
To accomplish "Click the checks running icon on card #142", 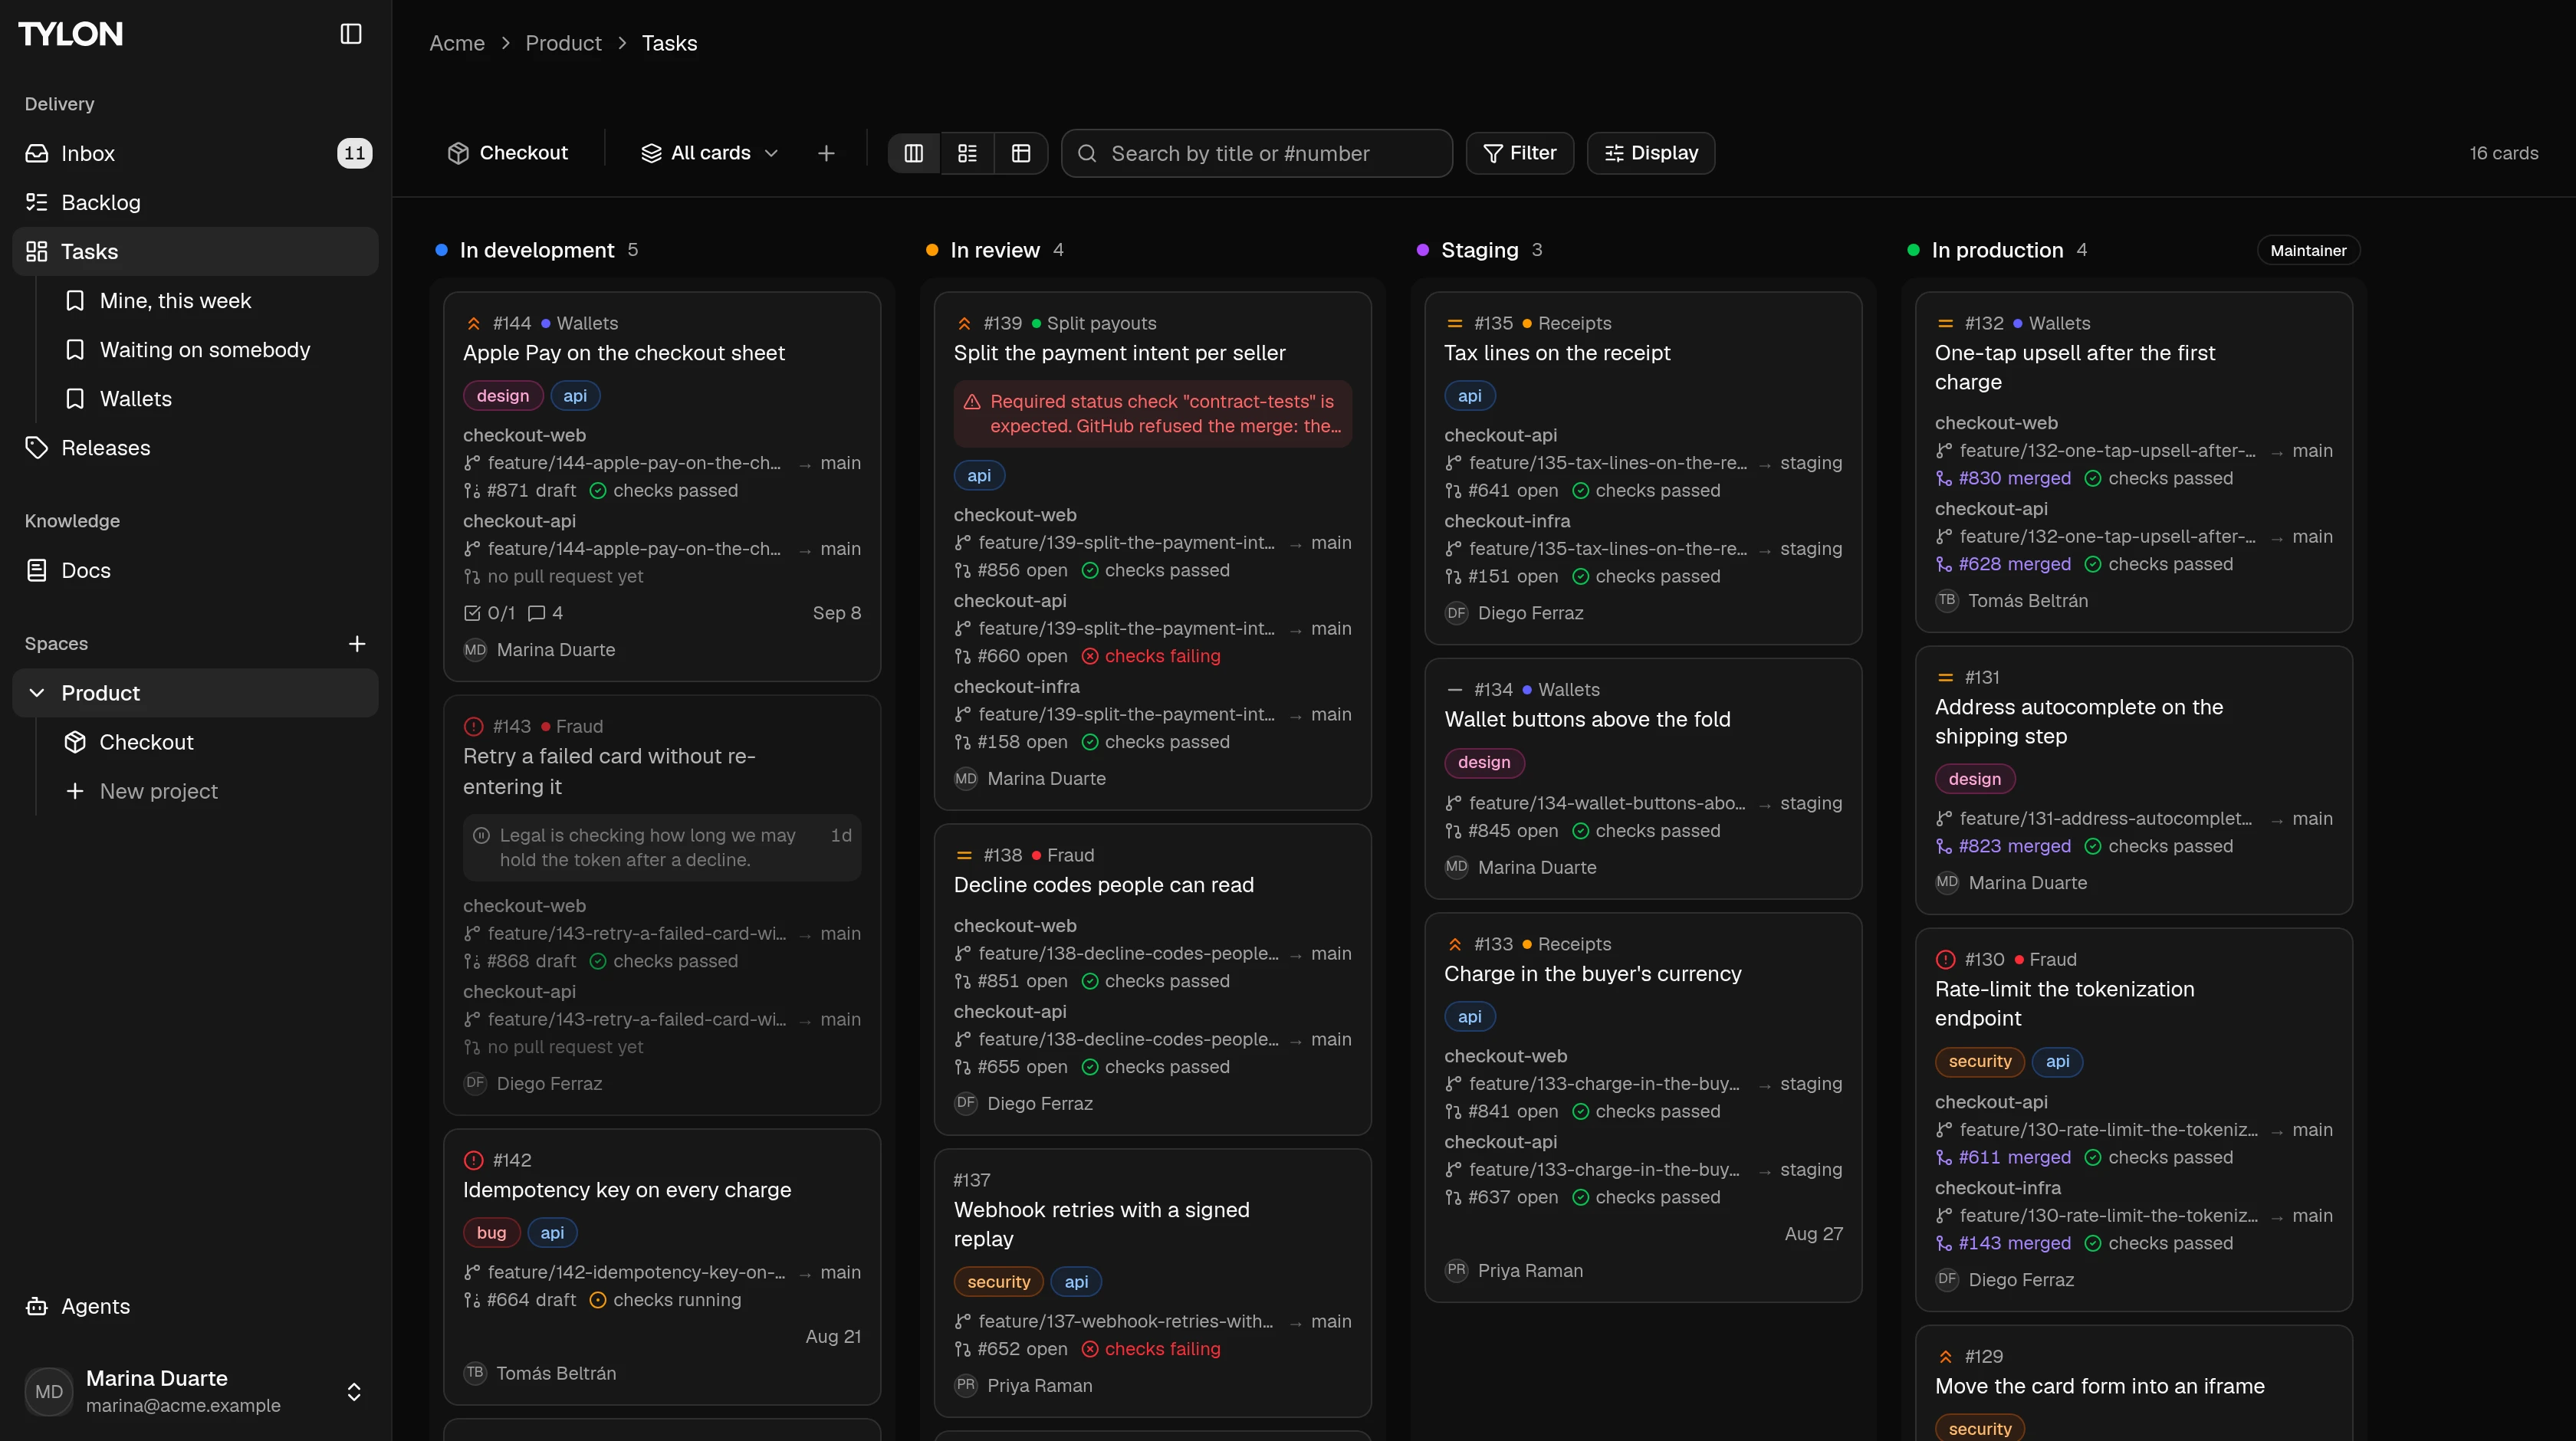I will (x=598, y=1300).
